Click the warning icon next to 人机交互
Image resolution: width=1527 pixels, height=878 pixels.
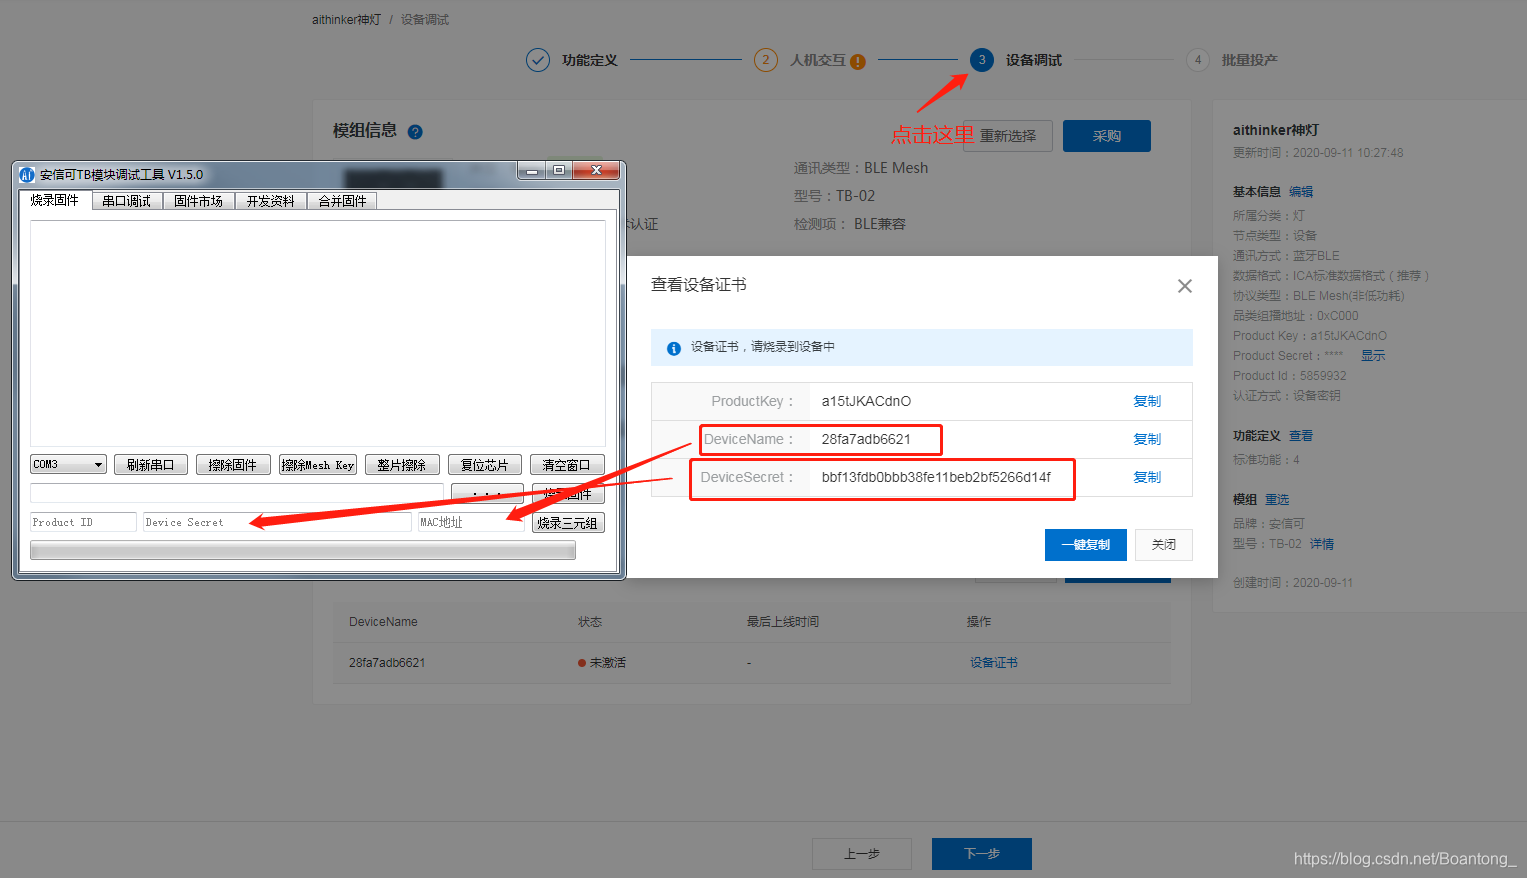pos(857,61)
